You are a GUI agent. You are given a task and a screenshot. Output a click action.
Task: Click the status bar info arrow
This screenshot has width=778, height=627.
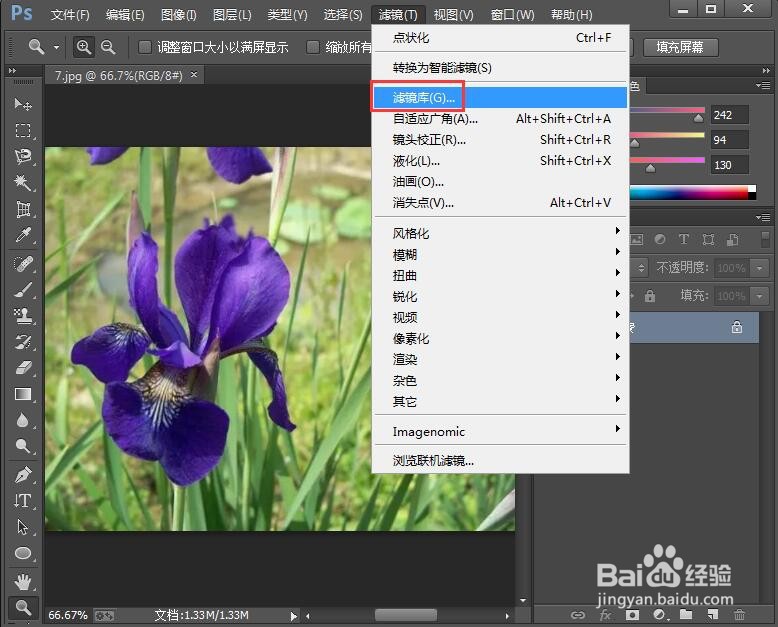pyautogui.click(x=294, y=616)
